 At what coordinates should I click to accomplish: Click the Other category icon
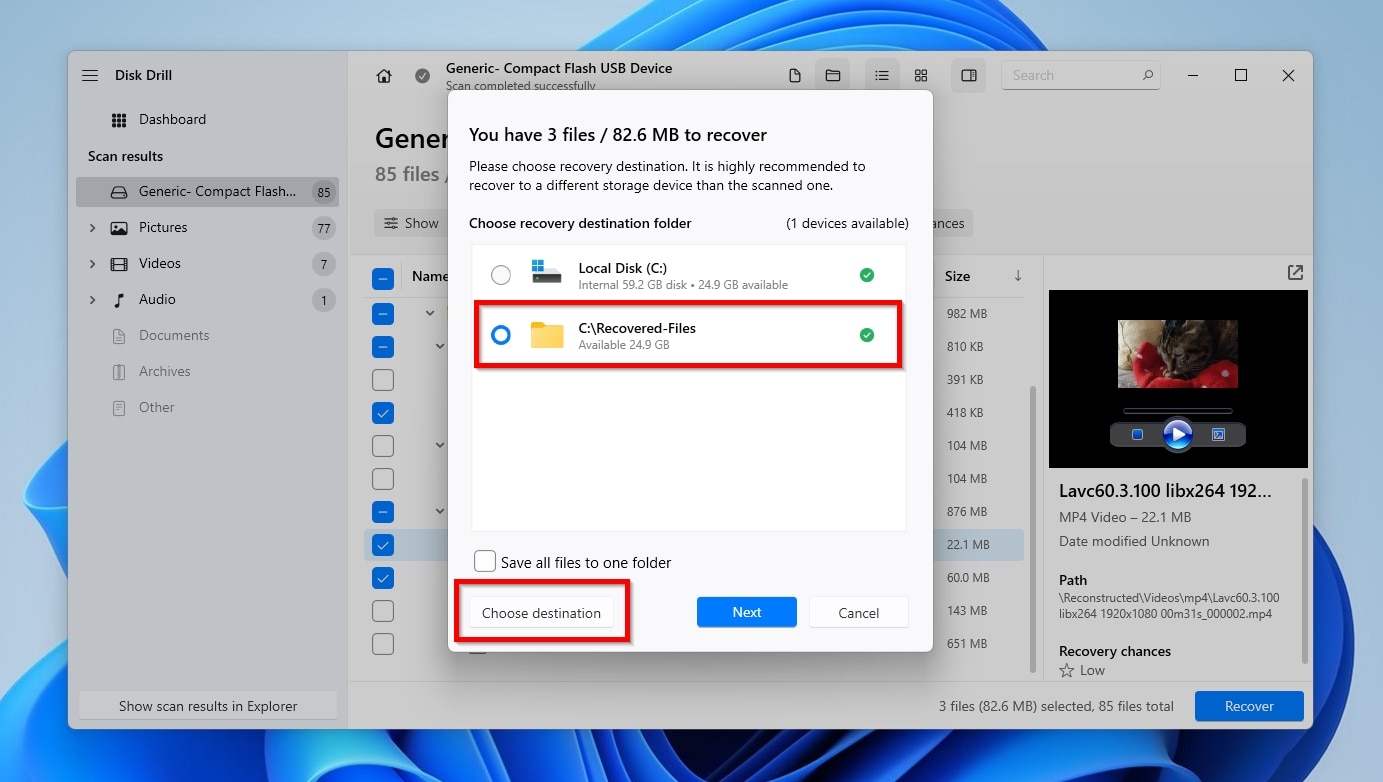pyautogui.click(x=119, y=408)
